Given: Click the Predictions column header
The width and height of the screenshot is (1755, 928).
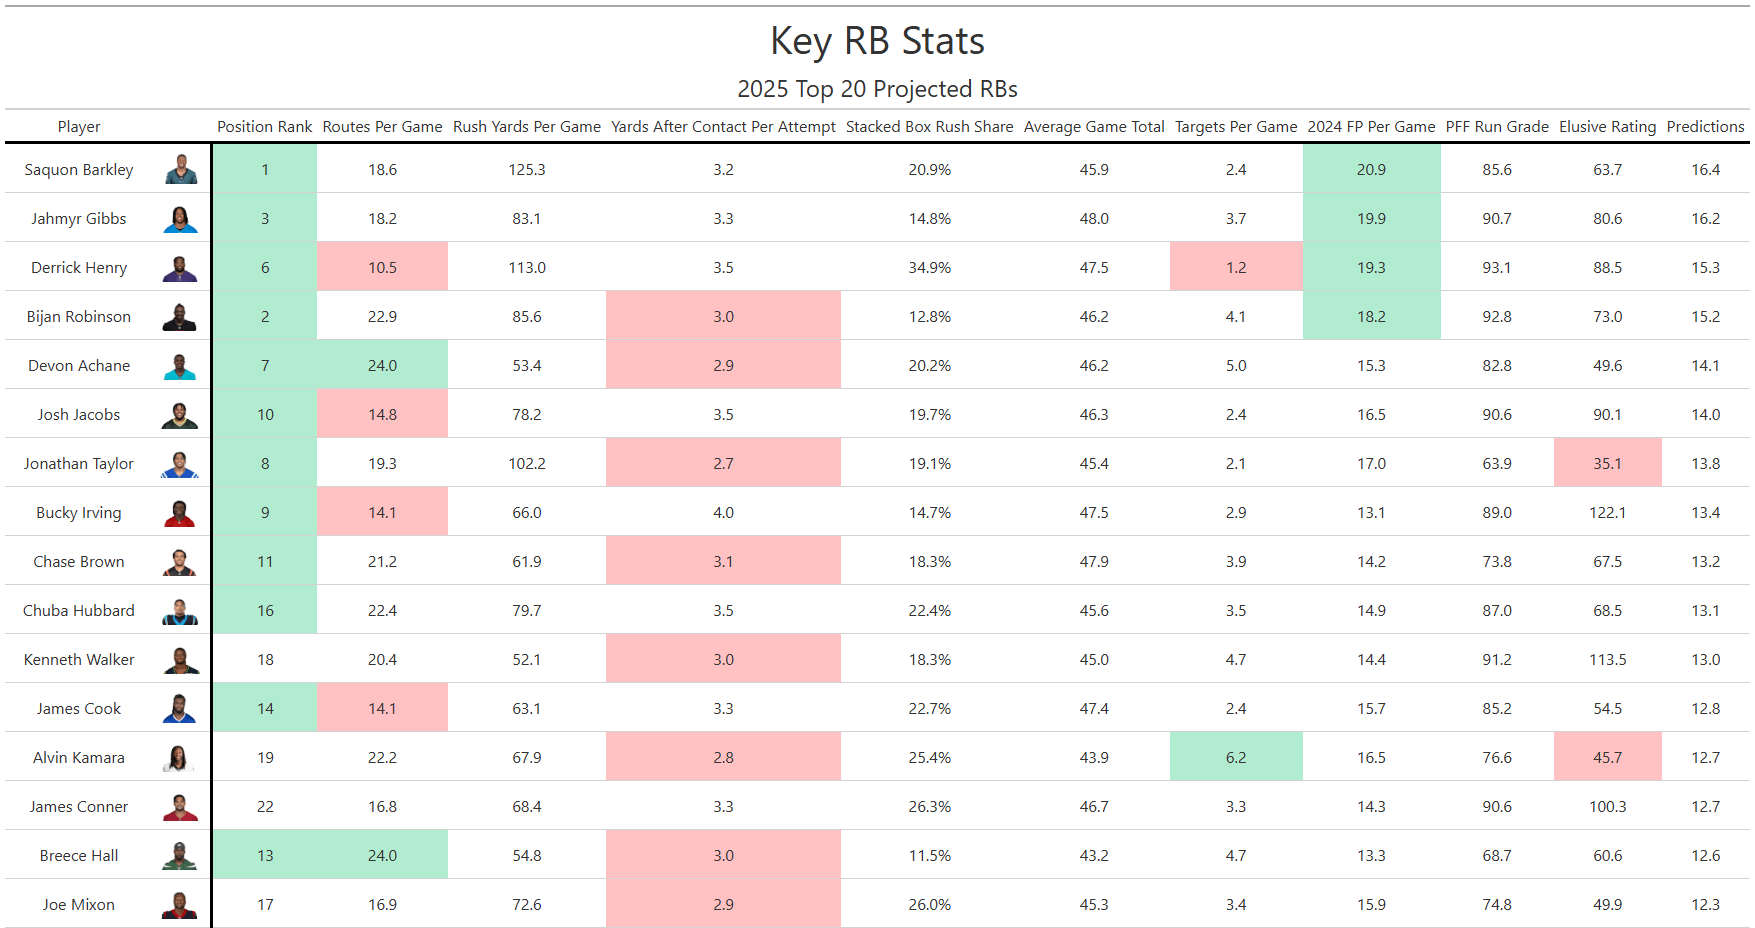Looking at the screenshot, I should pos(1705,127).
